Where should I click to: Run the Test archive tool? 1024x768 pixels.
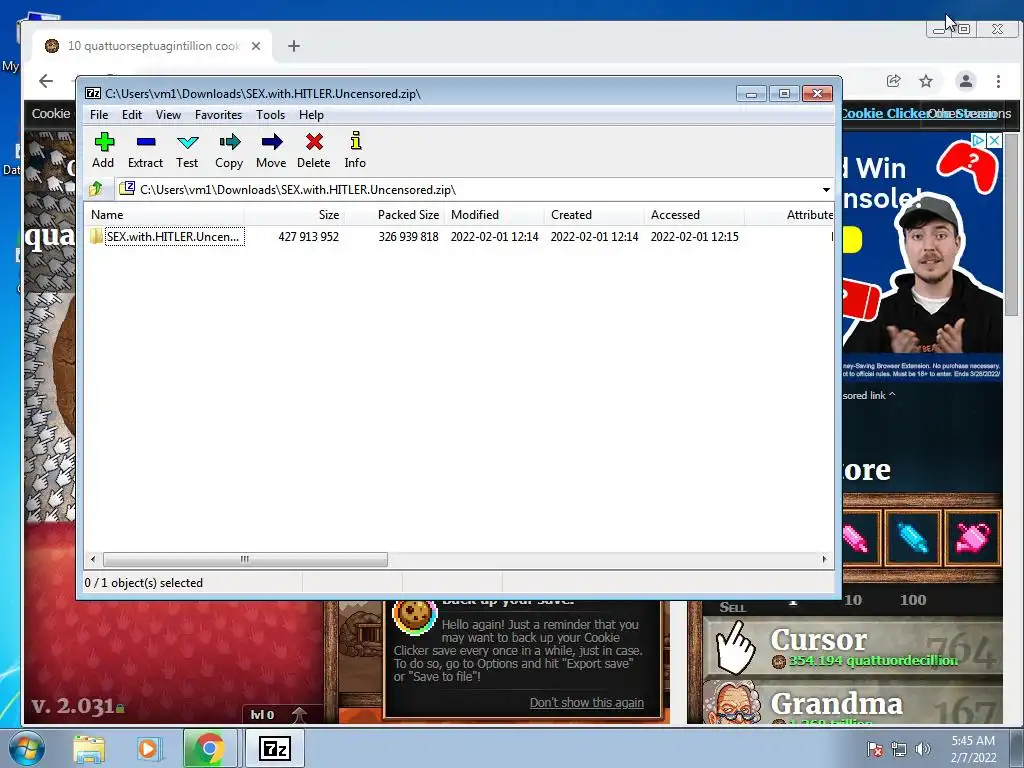tap(187, 150)
